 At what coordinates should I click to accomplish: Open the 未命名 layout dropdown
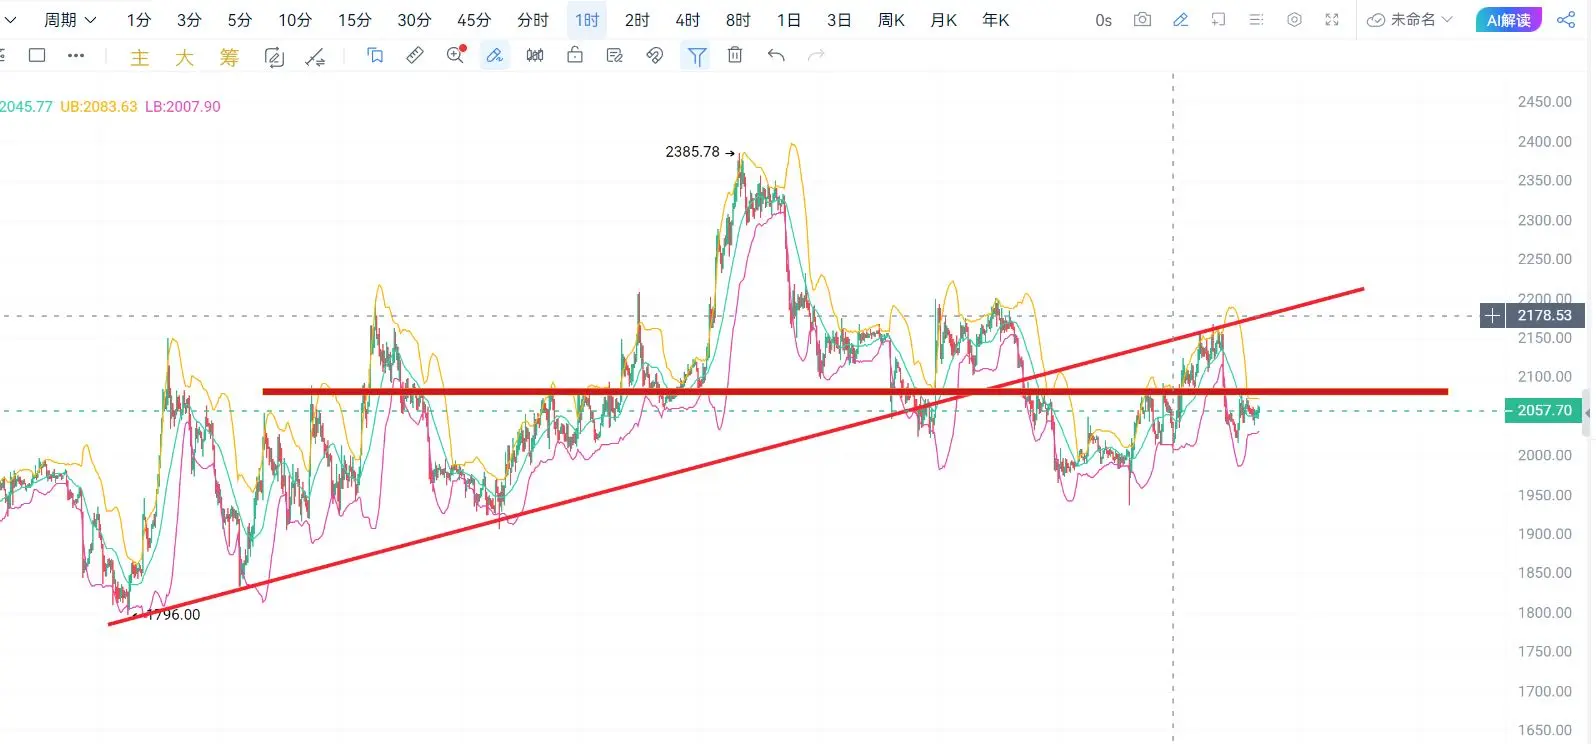tap(1410, 20)
